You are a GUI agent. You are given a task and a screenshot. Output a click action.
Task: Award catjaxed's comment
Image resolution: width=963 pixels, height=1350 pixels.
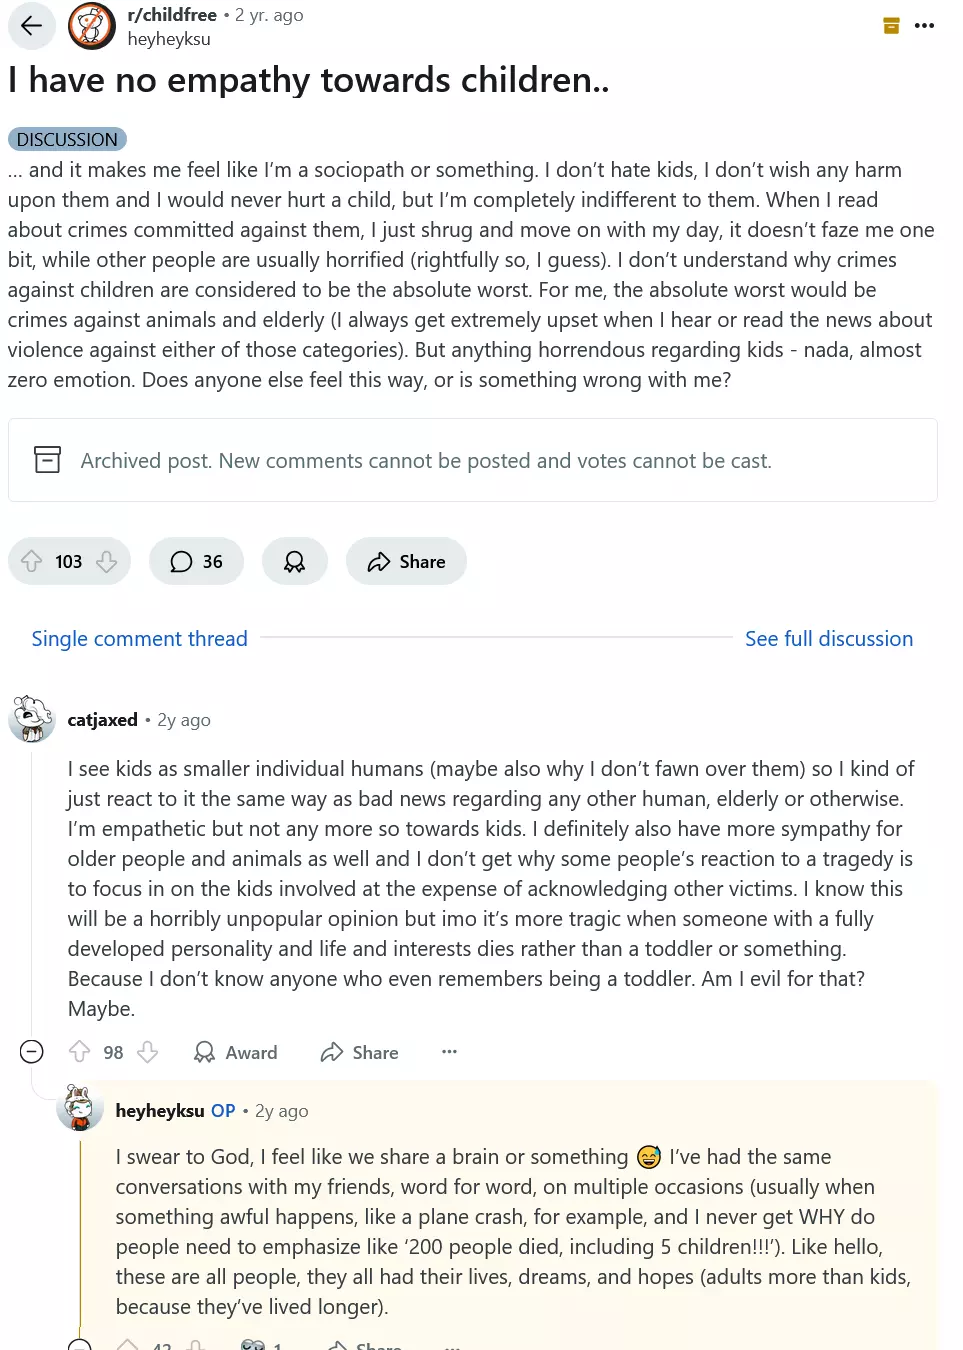pos(235,1052)
